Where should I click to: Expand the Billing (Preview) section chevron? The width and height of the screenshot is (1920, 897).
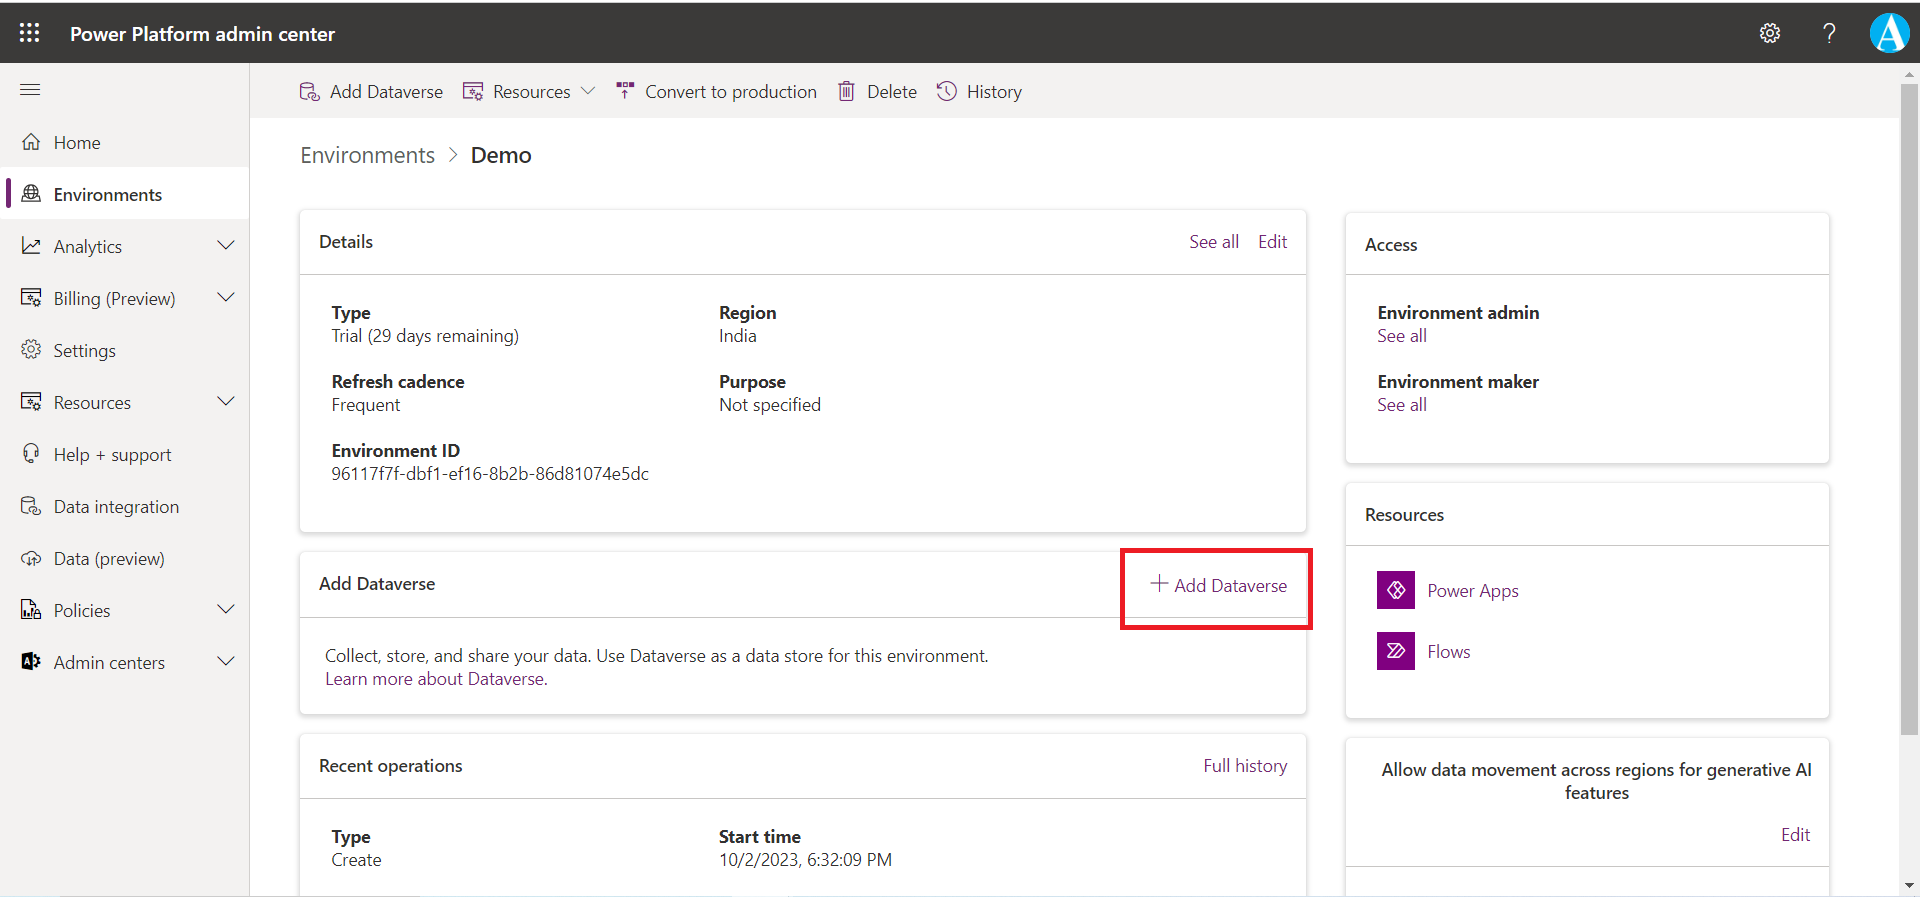tap(226, 298)
